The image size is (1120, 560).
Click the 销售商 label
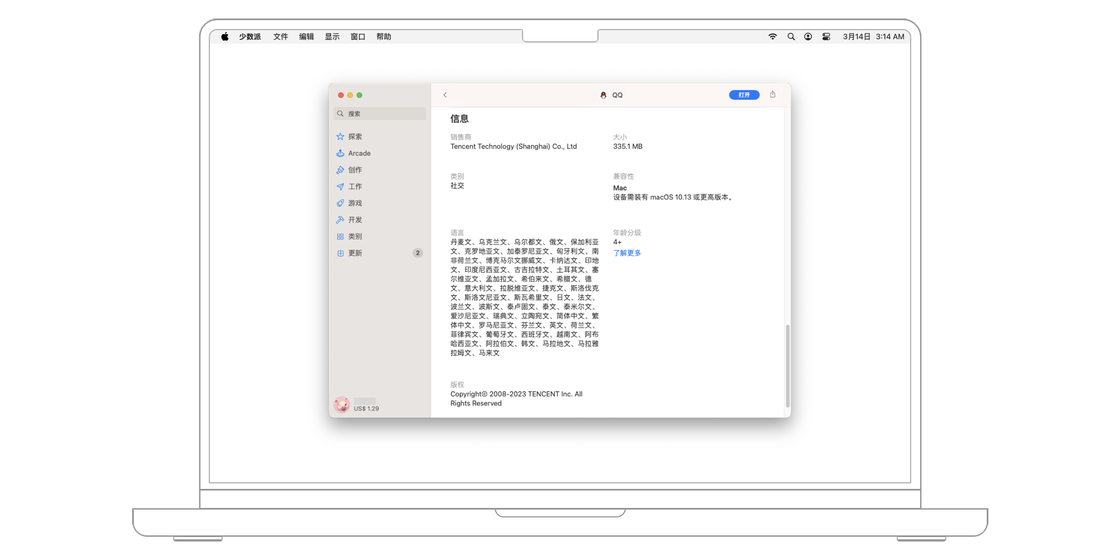pyautogui.click(x=461, y=136)
